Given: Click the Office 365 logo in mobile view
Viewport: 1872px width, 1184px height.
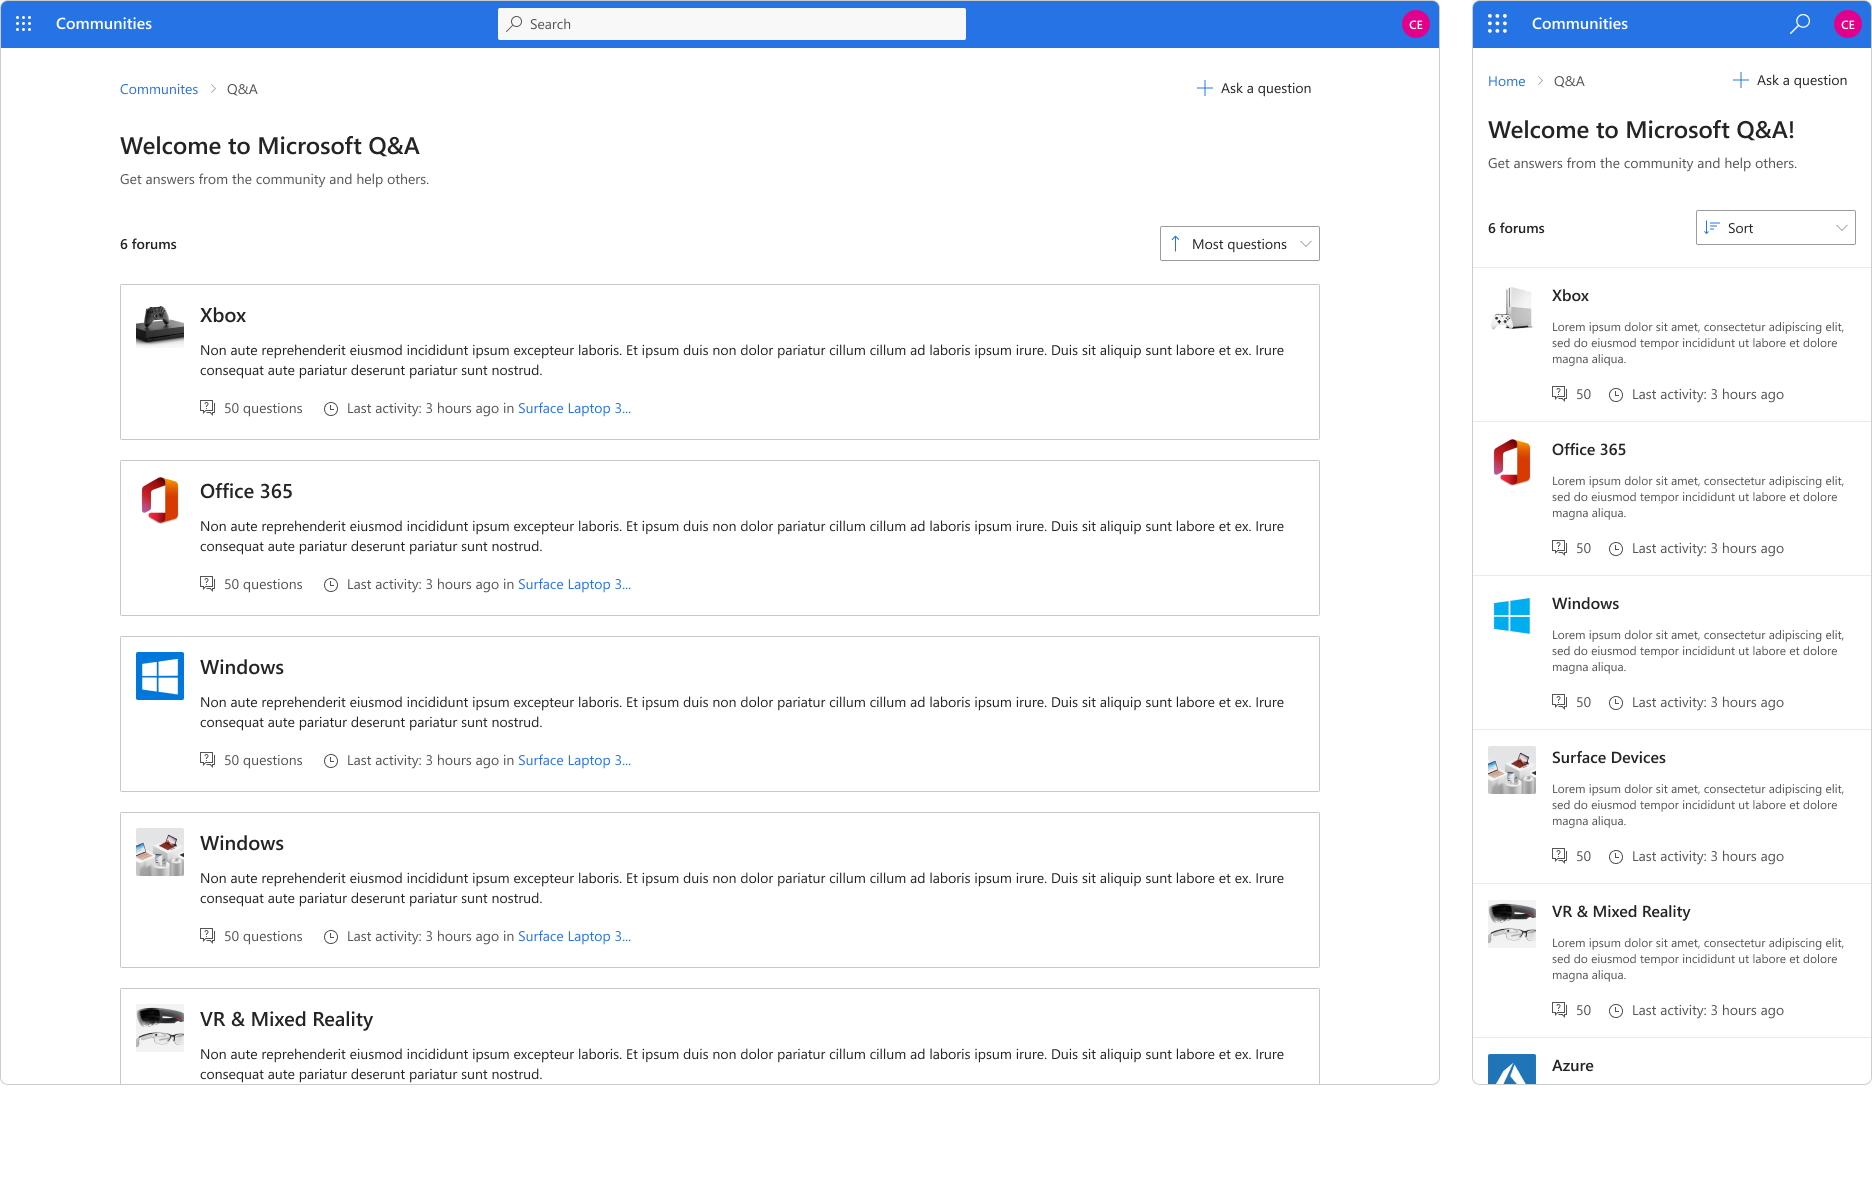Looking at the screenshot, I should (x=1512, y=462).
